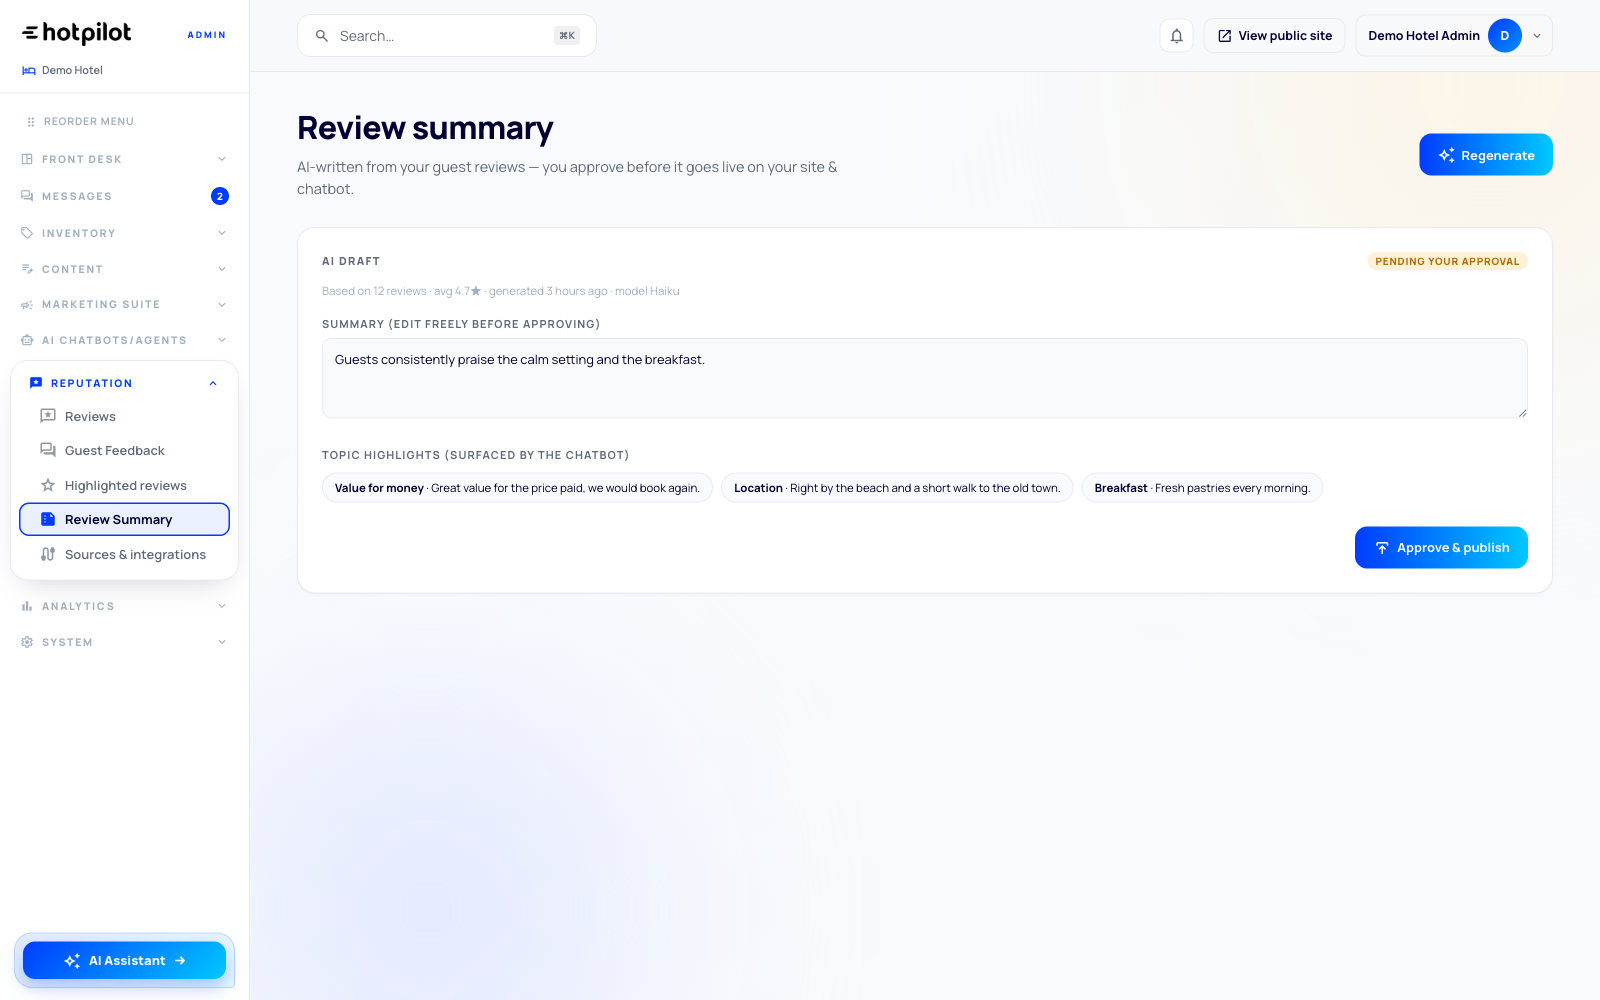The image size is (1600, 1000).
Task: Open the Reviews page
Action: click(x=125, y=416)
